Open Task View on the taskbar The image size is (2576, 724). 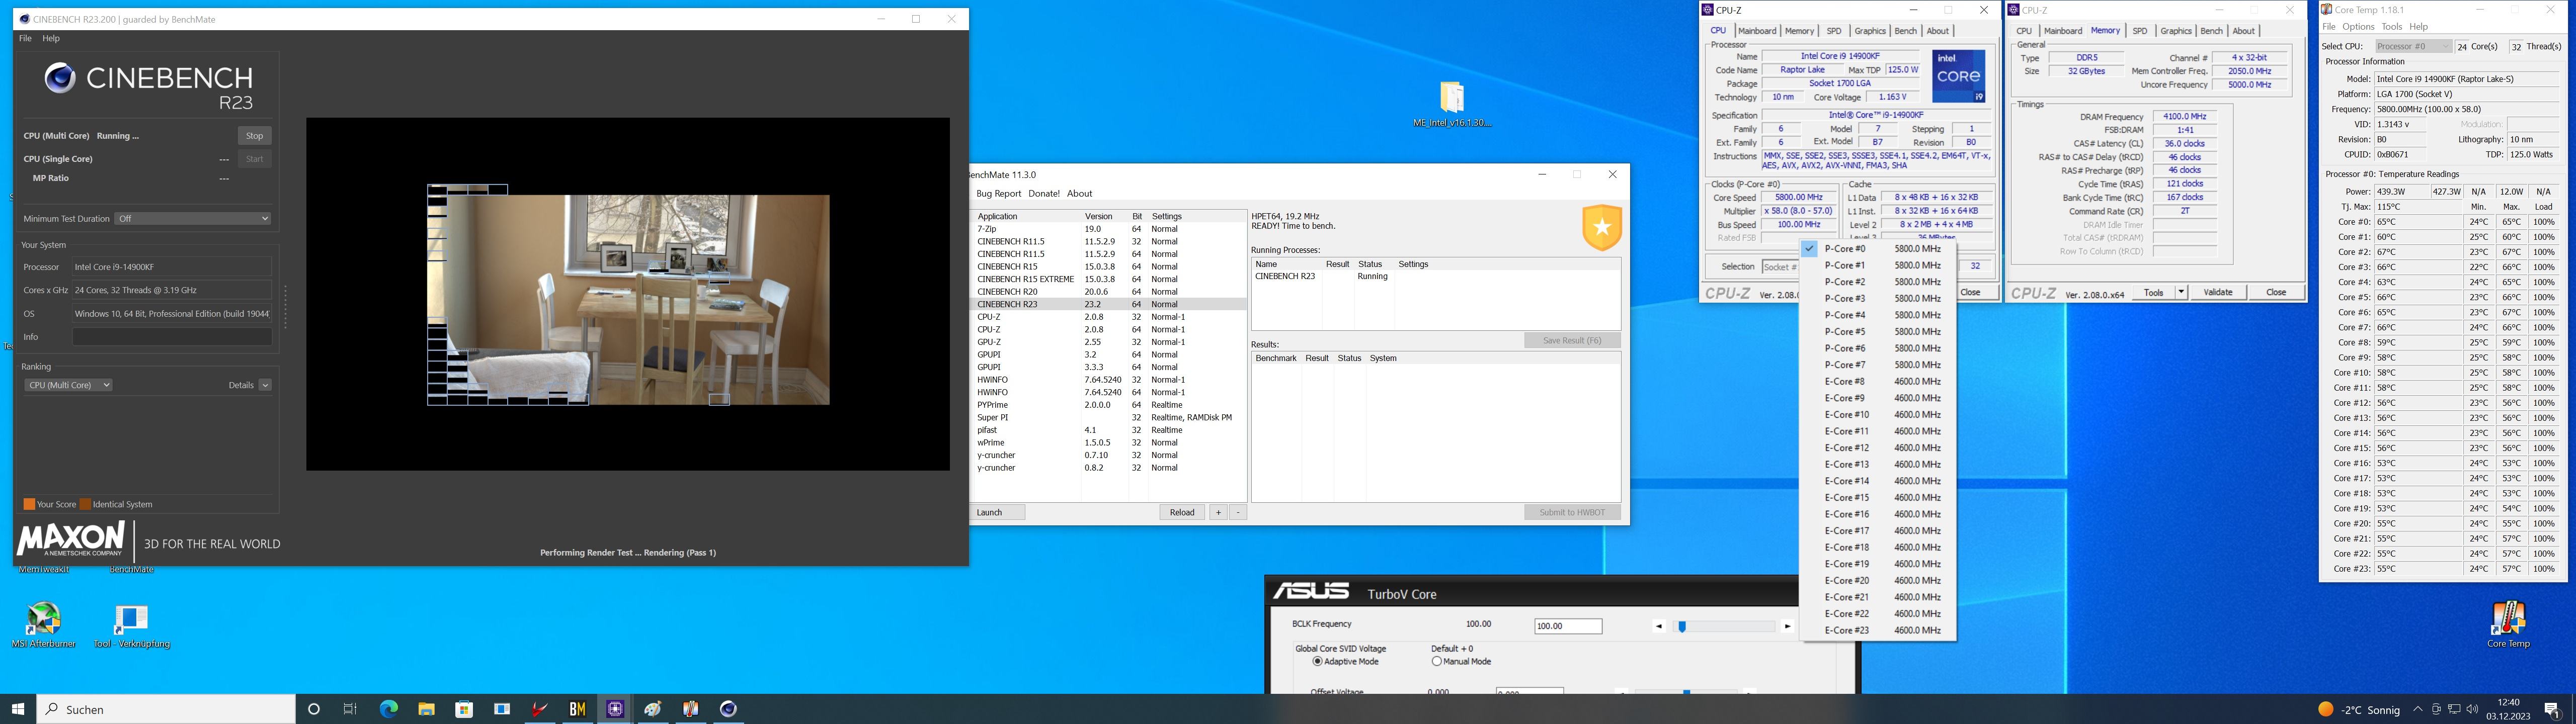click(350, 709)
